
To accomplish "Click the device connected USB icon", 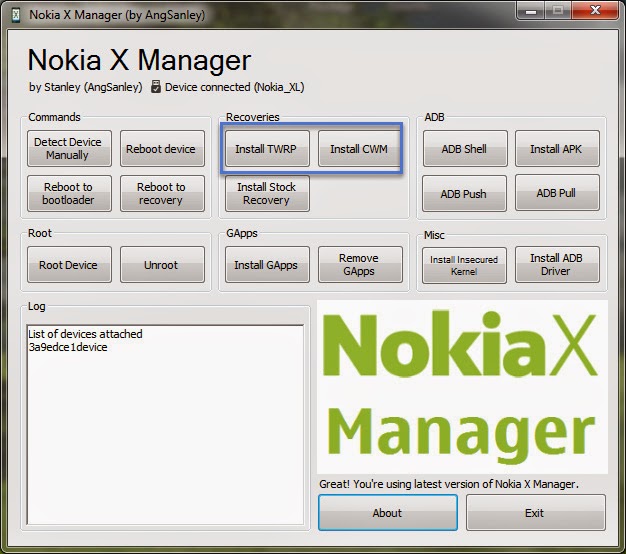I will pos(156,87).
